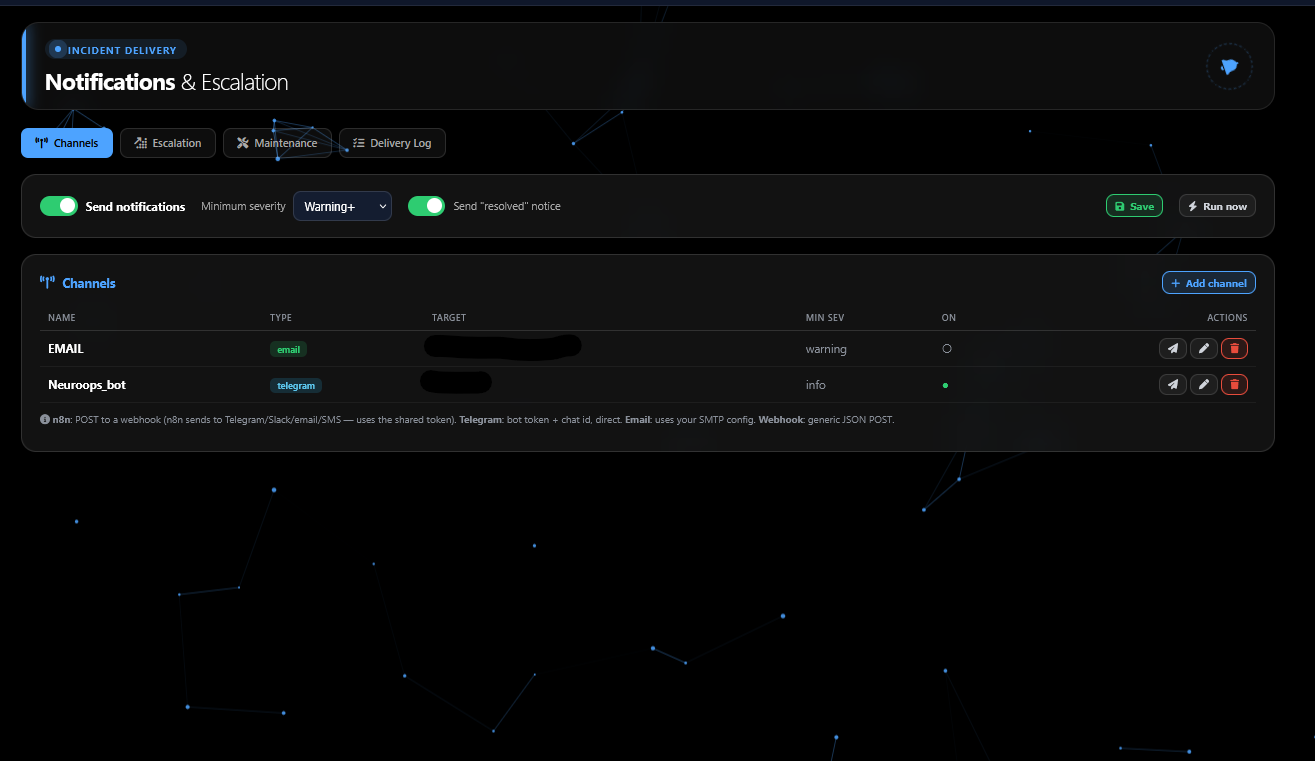Click the info min severity cell
The height and width of the screenshot is (761, 1315).
pyautogui.click(x=816, y=385)
